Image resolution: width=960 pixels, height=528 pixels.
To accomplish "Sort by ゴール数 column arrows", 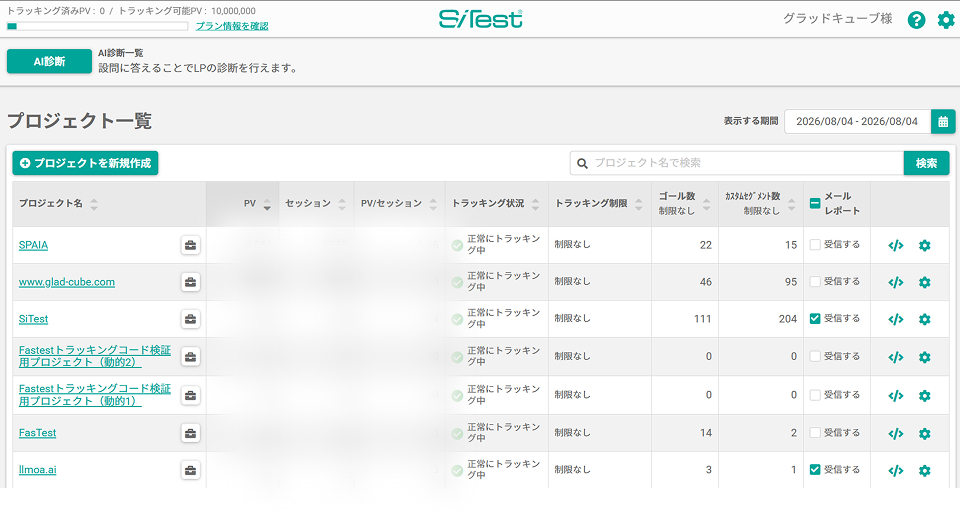I will coord(706,204).
